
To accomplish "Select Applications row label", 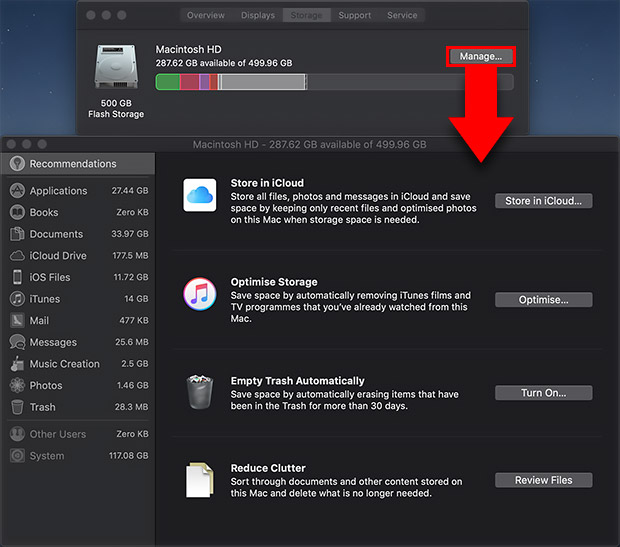I will (59, 191).
